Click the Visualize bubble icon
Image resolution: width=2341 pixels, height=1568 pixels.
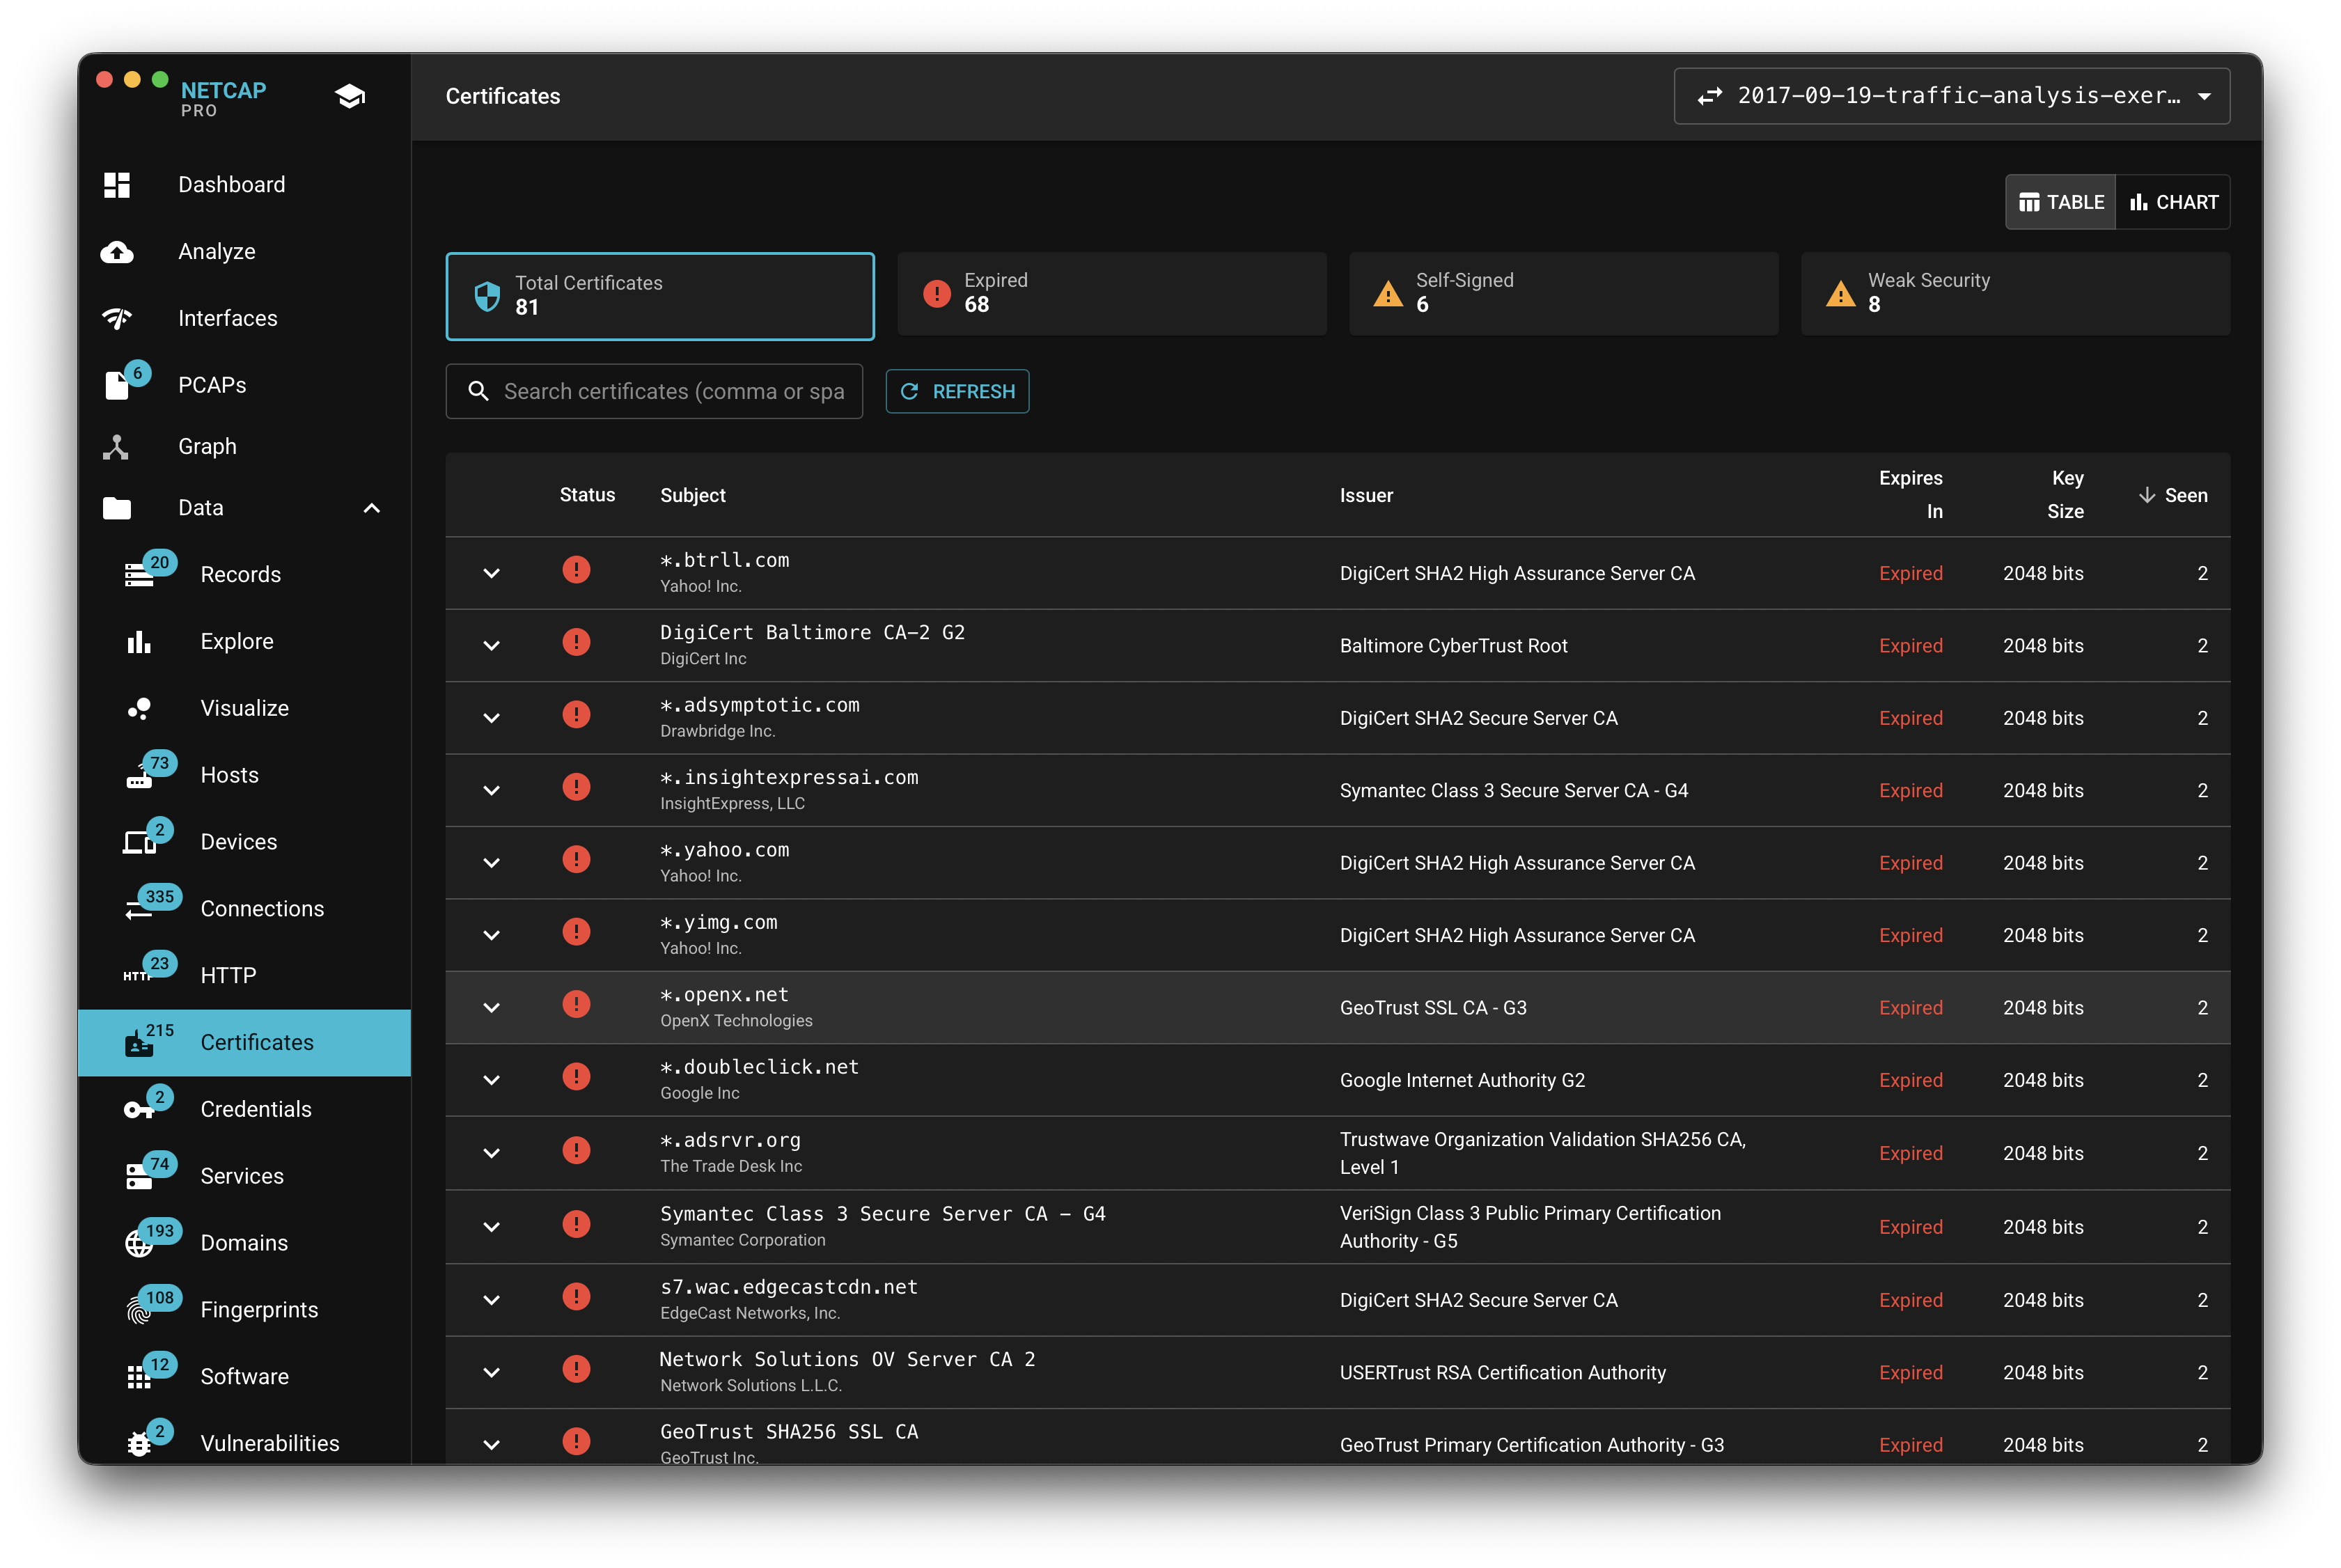(139, 708)
